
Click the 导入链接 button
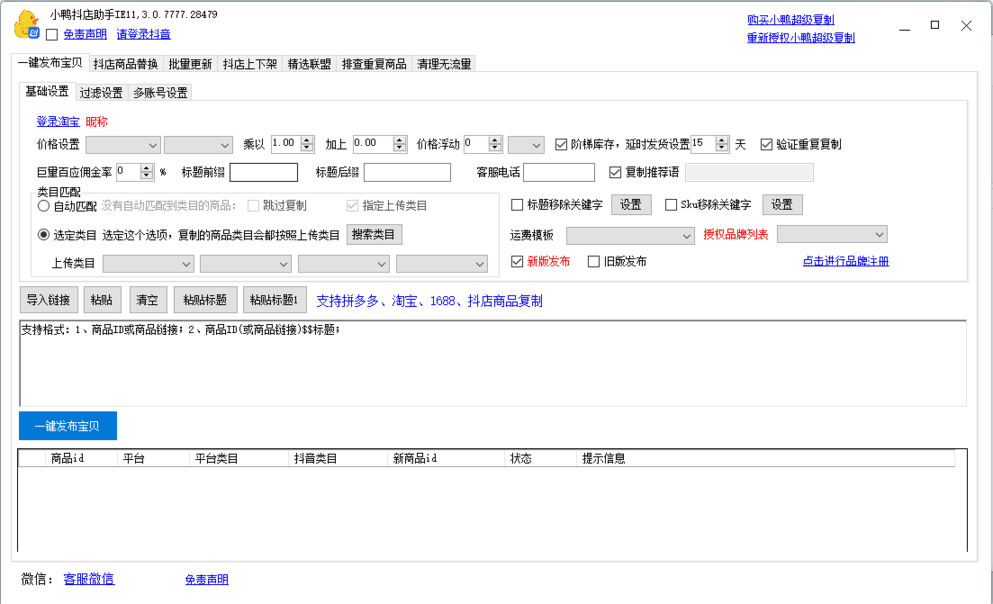click(x=50, y=300)
